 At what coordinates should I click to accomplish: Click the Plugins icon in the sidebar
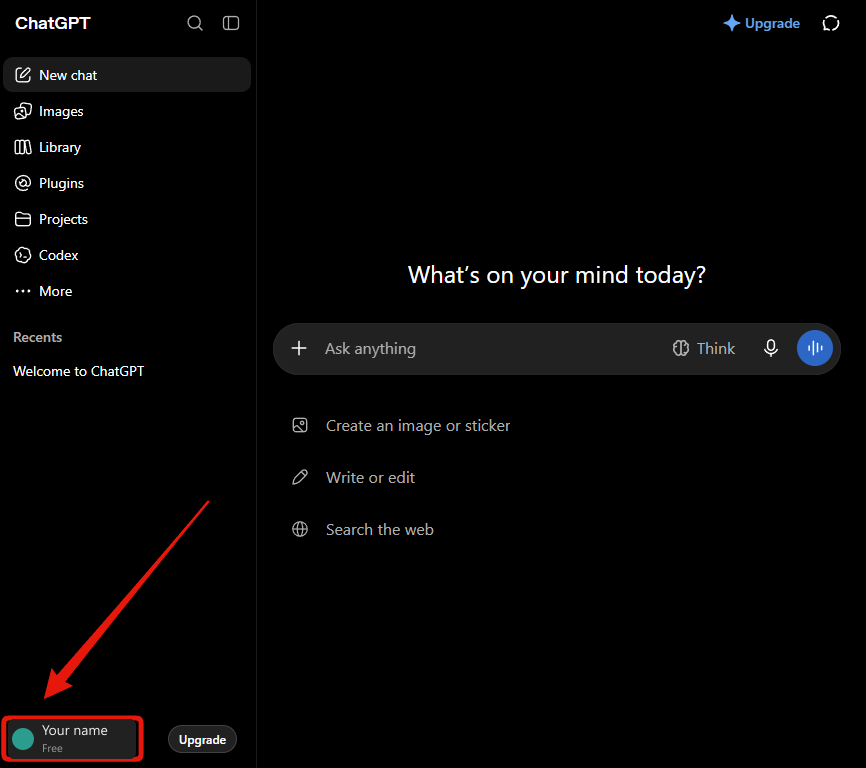pos(23,183)
